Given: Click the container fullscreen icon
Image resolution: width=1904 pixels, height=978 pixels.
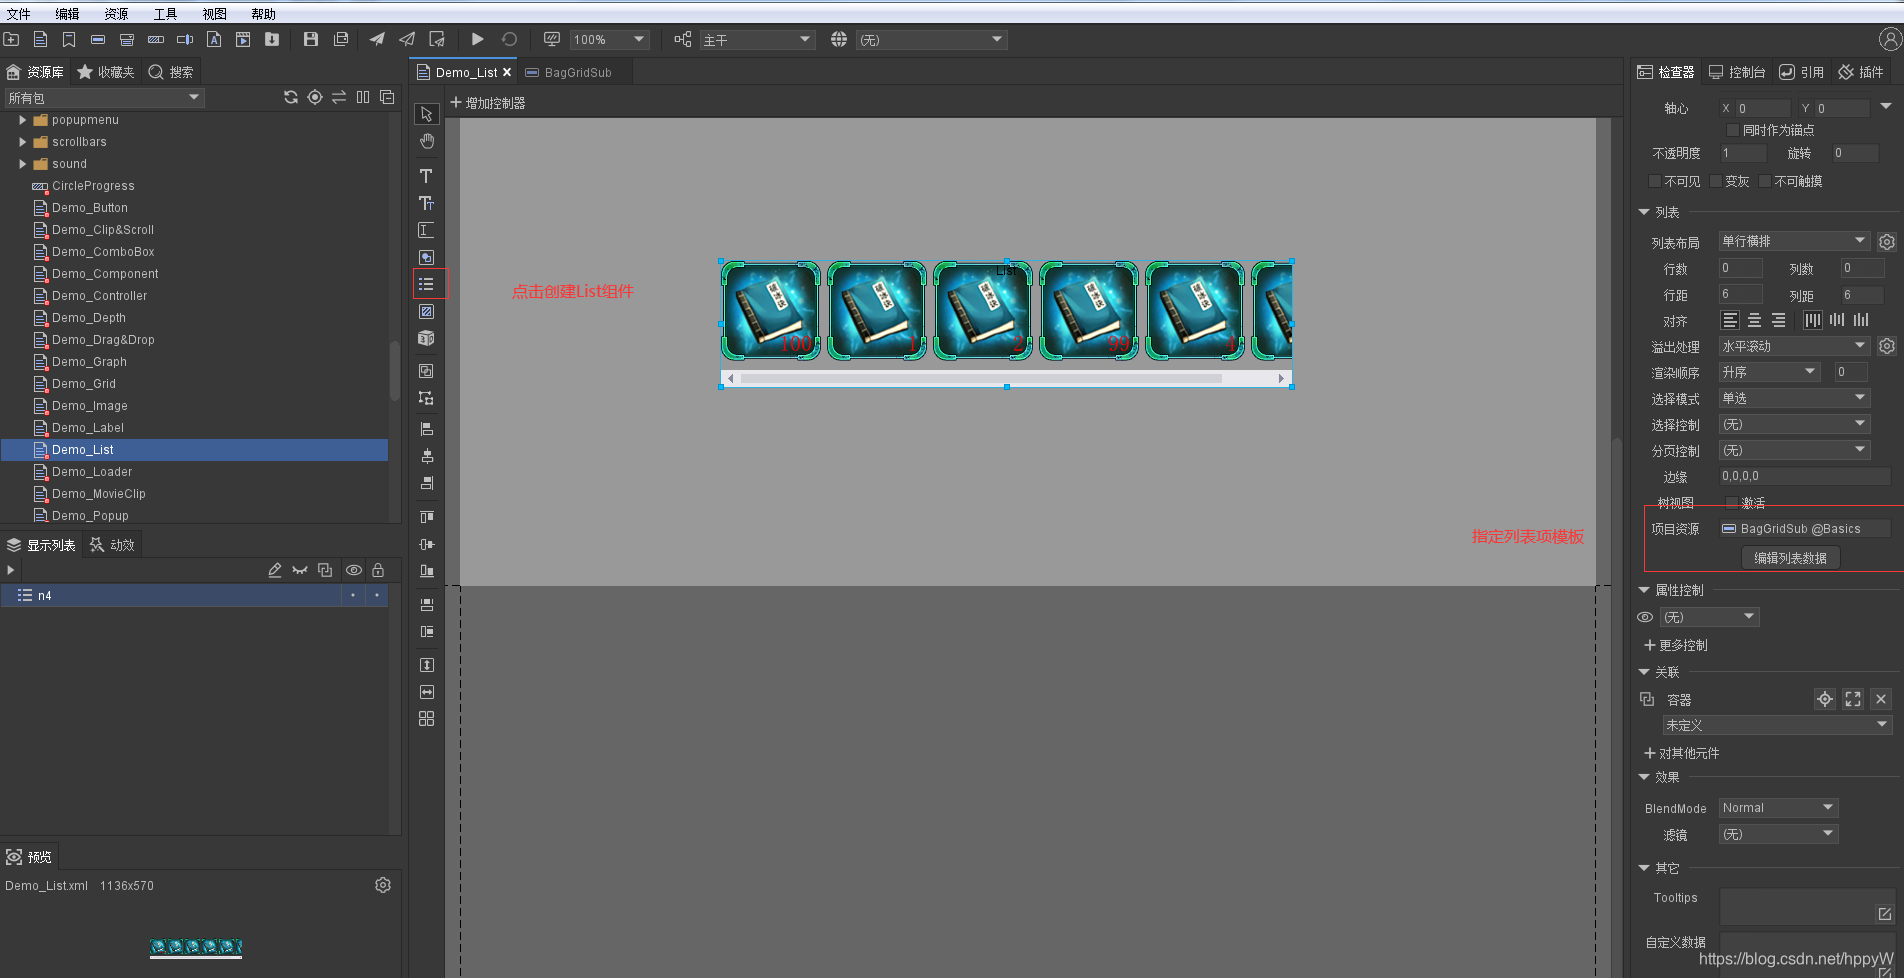Looking at the screenshot, I should pos(1853,699).
